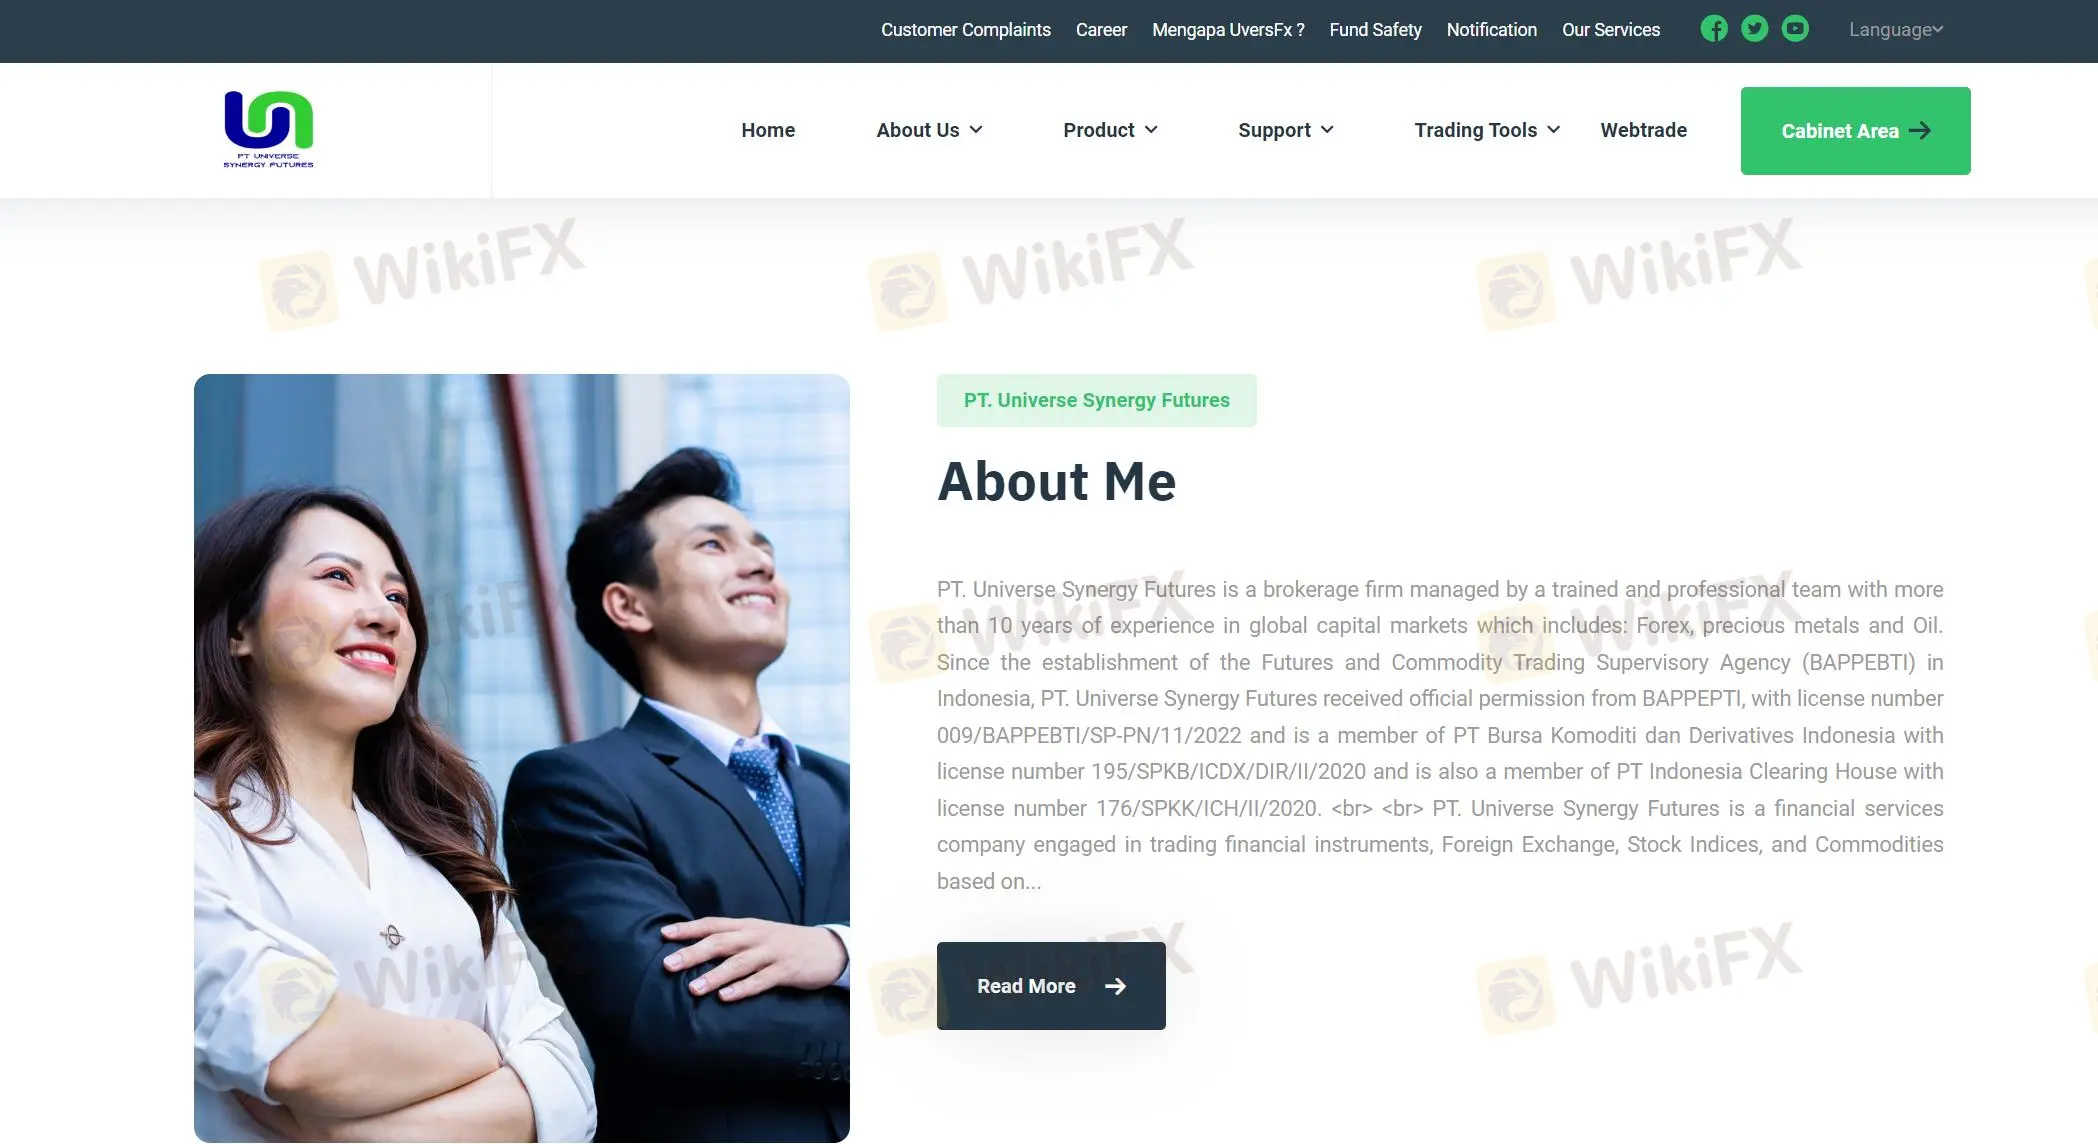Open the Career link
Image resolution: width=2098 pixels, height=1144 pixels.
coord(1101,30)
